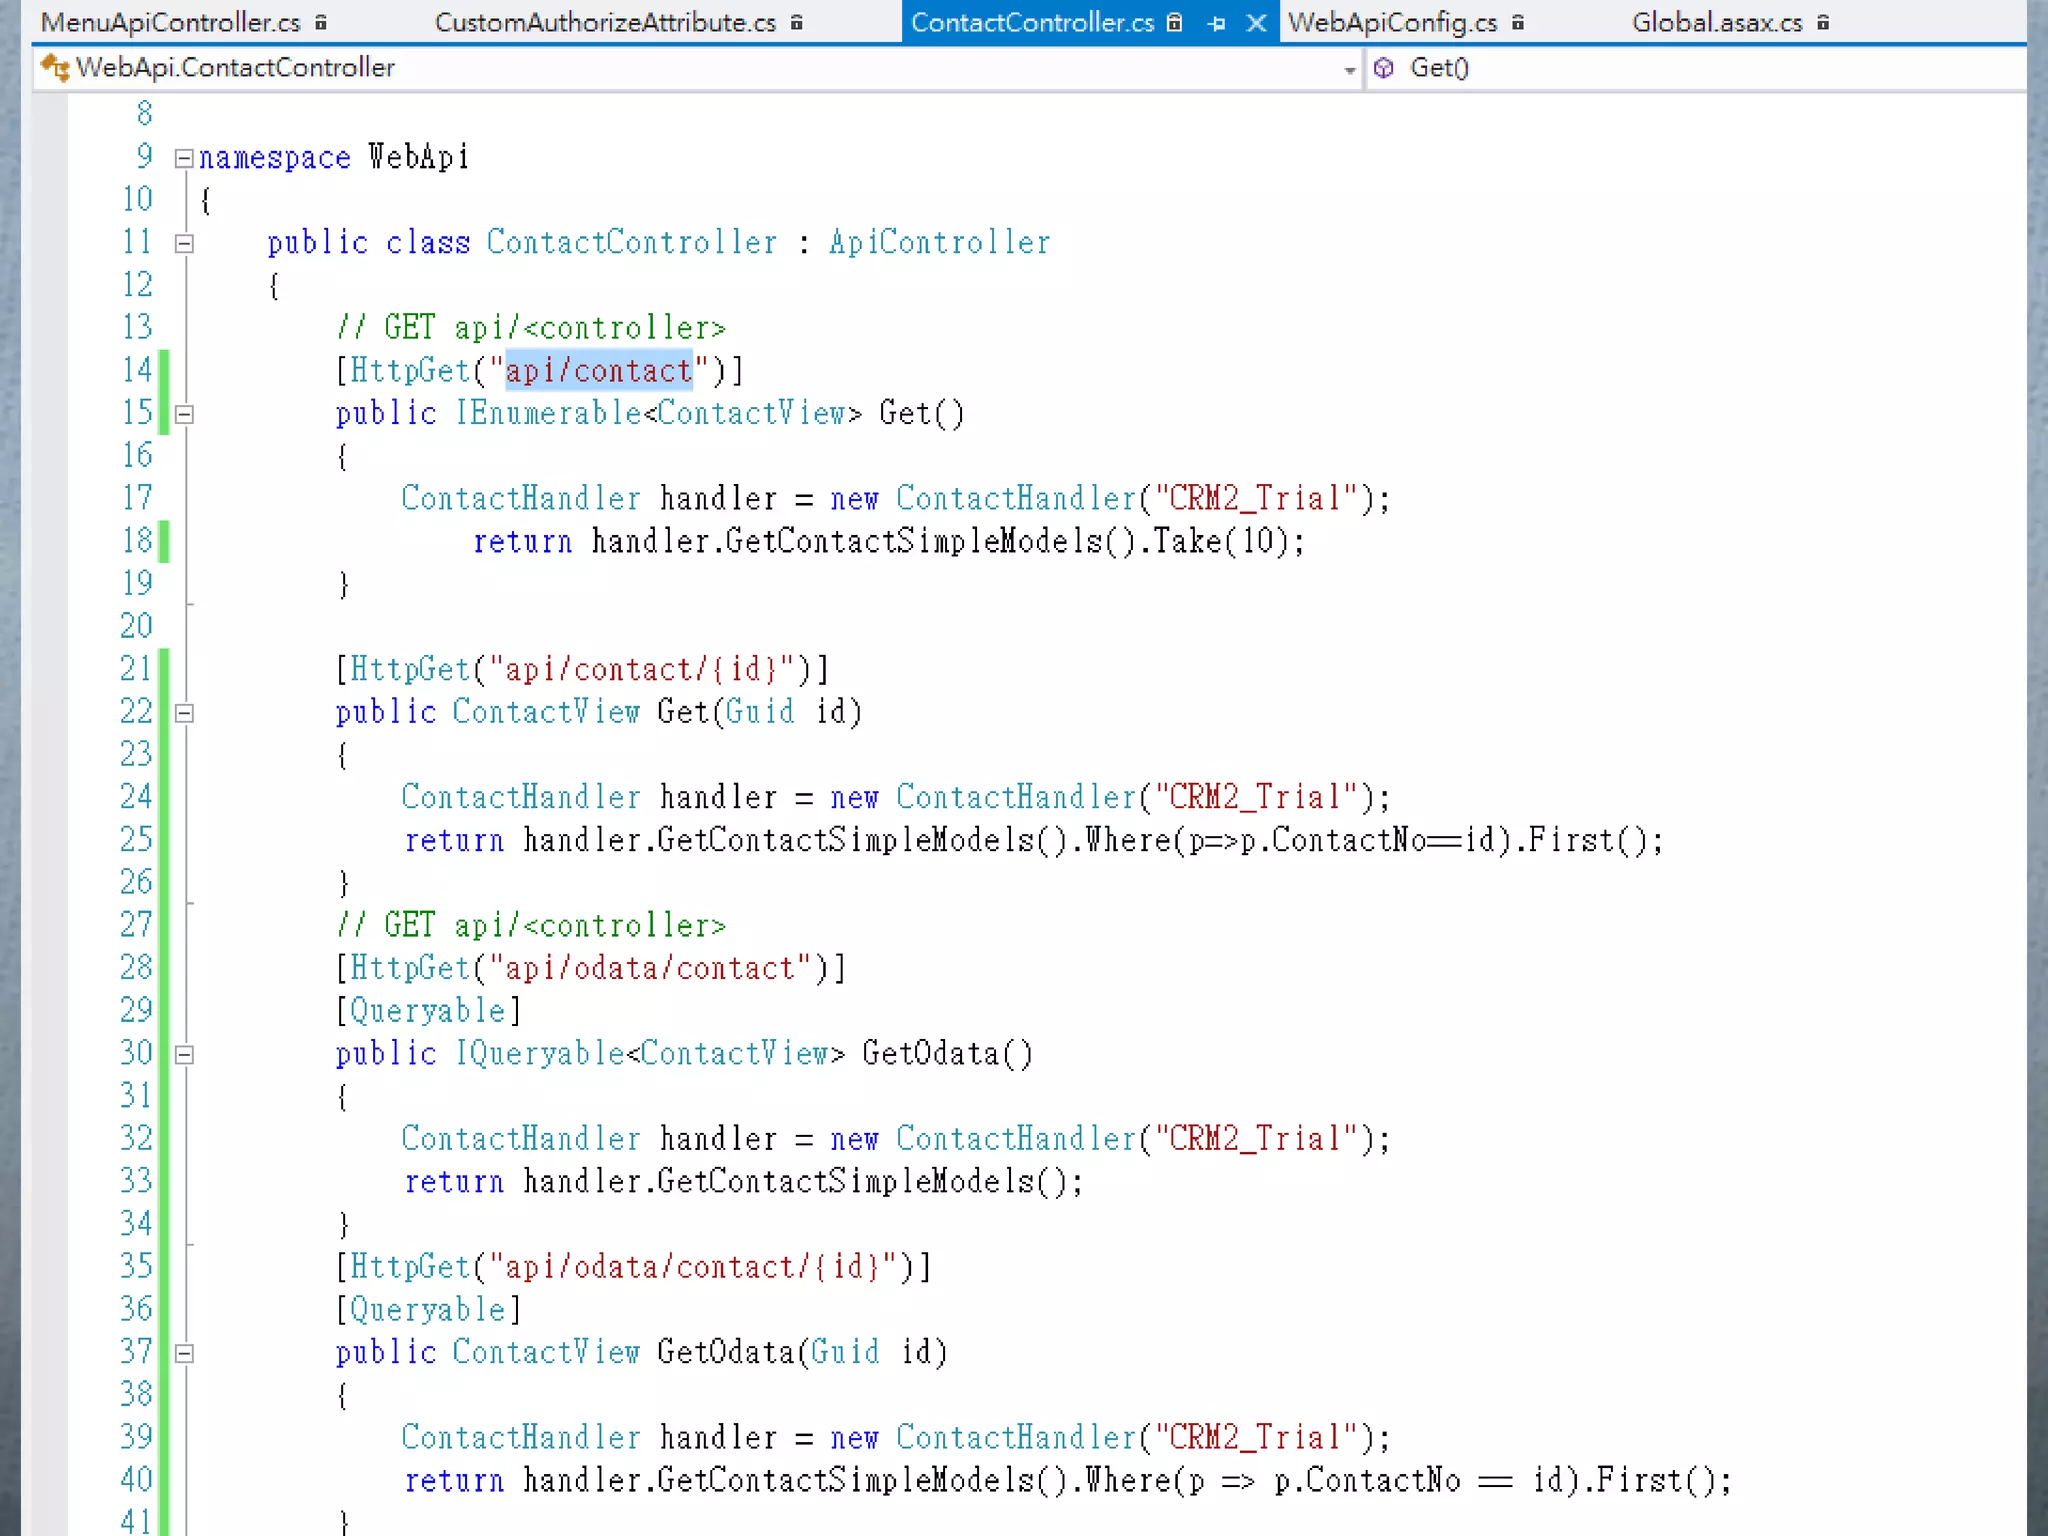
Task: Collapse the GetOdata() method at line 30
Action: (184, 1054)
